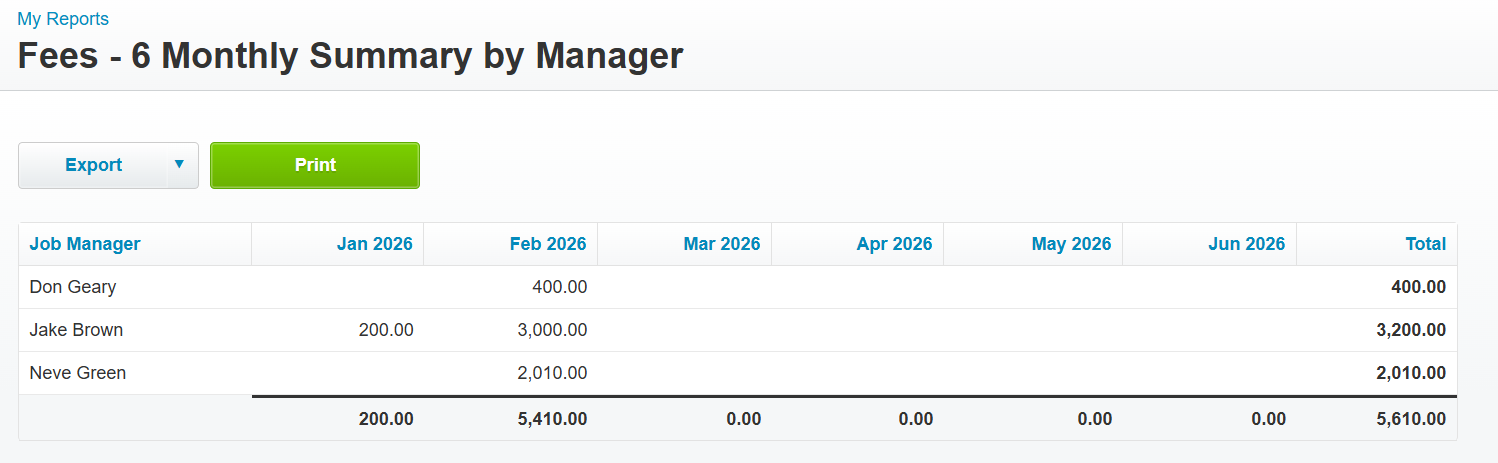Sort by Jun 2026 column header

1246,244
